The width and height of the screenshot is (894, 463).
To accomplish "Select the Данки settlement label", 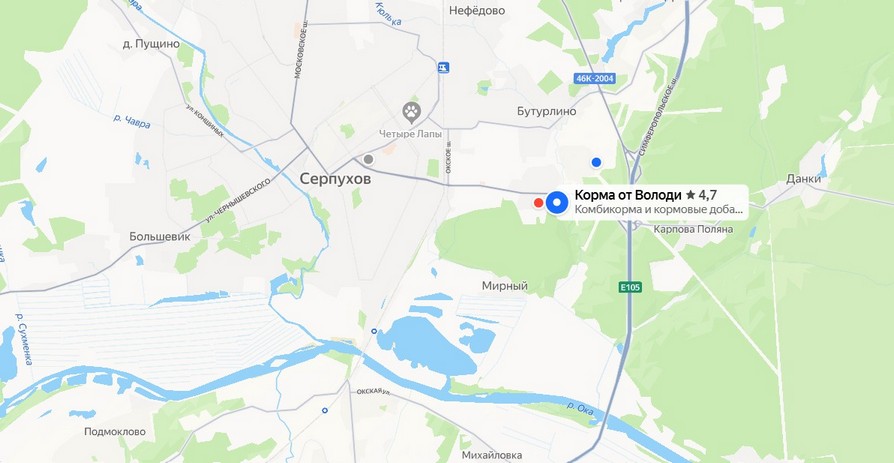I will tap(803, 178).
